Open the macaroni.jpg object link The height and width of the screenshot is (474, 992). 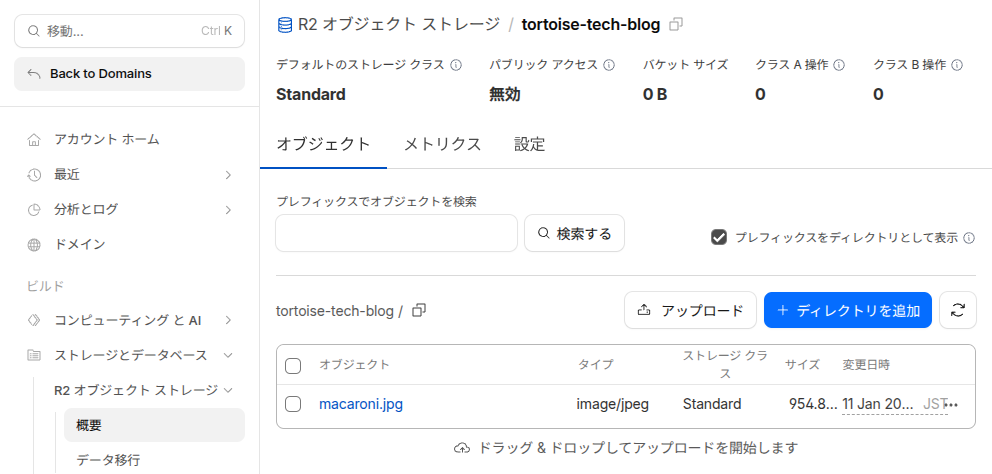(x=361, y=404)
